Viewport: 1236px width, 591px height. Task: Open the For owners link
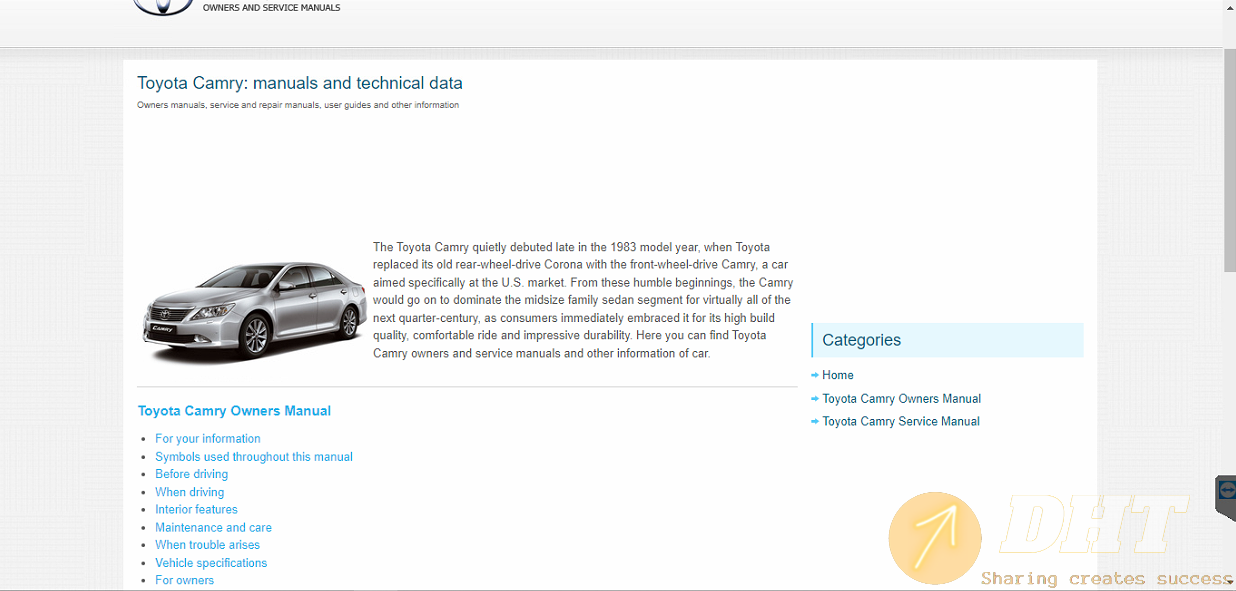(184, 580)
